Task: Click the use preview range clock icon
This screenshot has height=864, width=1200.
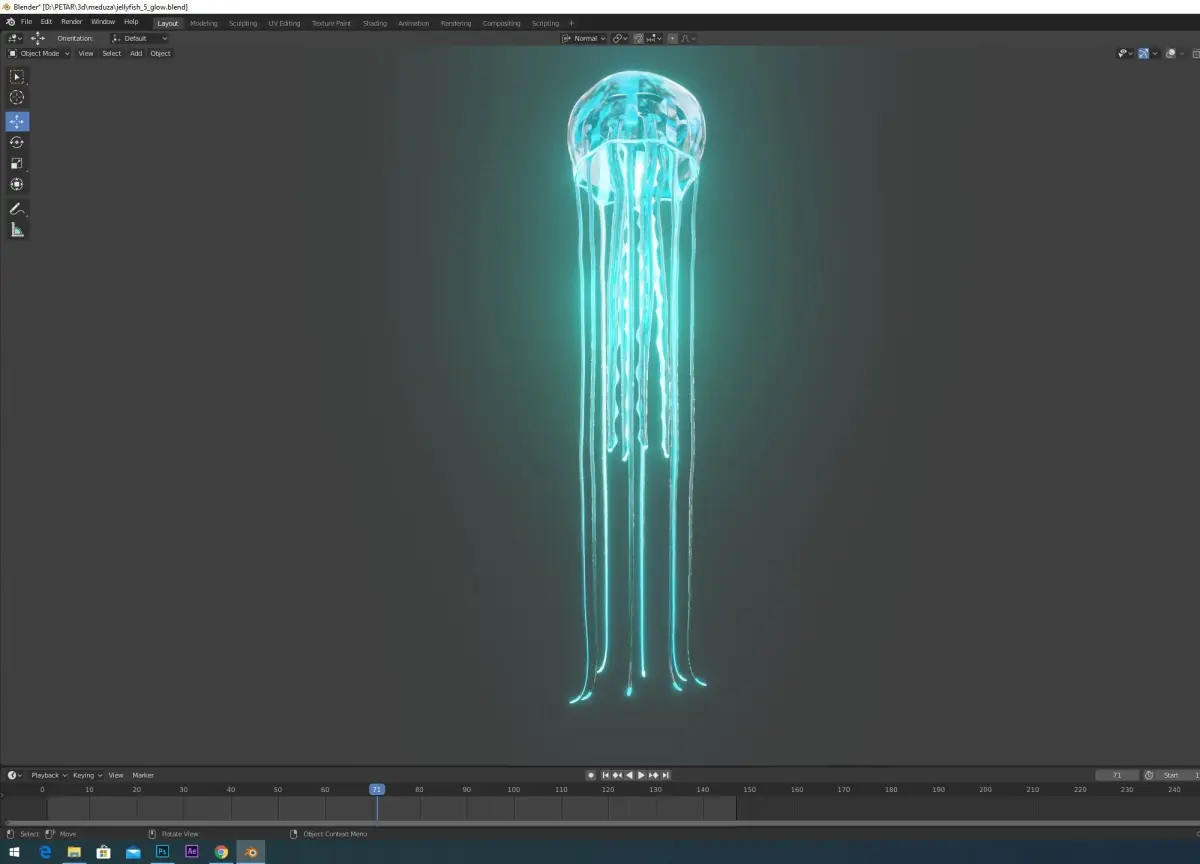Action: click(1149, 775)
